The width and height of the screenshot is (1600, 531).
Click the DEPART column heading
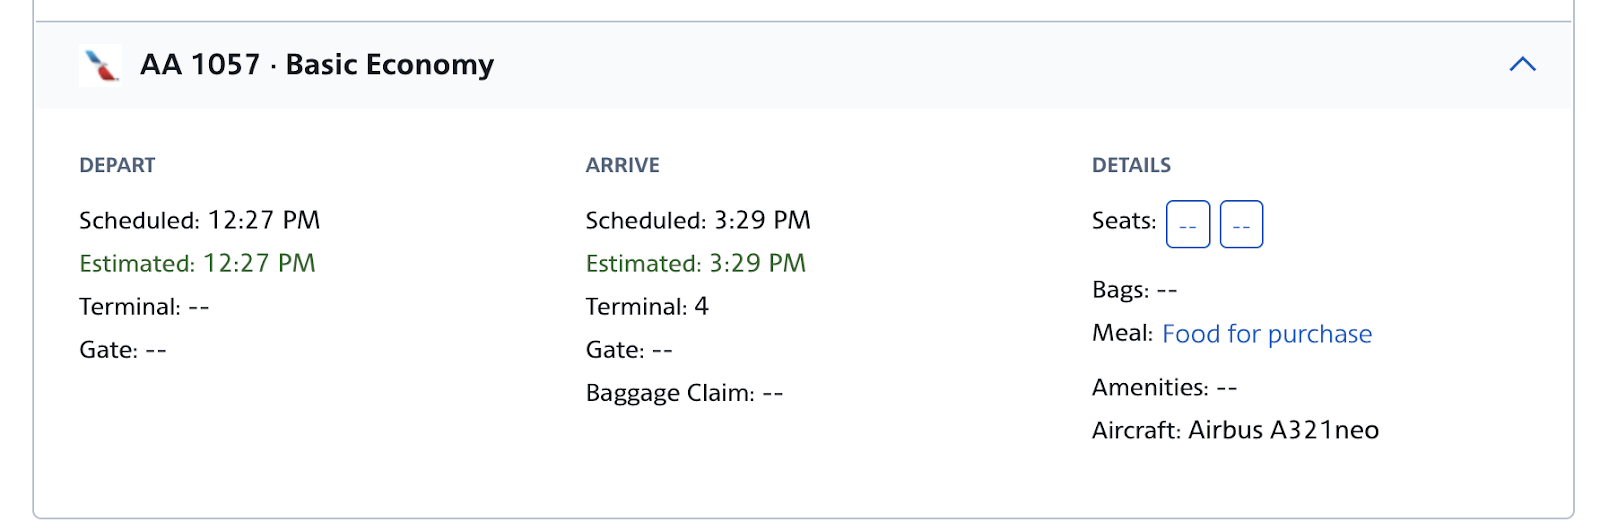tap(117, 165)
